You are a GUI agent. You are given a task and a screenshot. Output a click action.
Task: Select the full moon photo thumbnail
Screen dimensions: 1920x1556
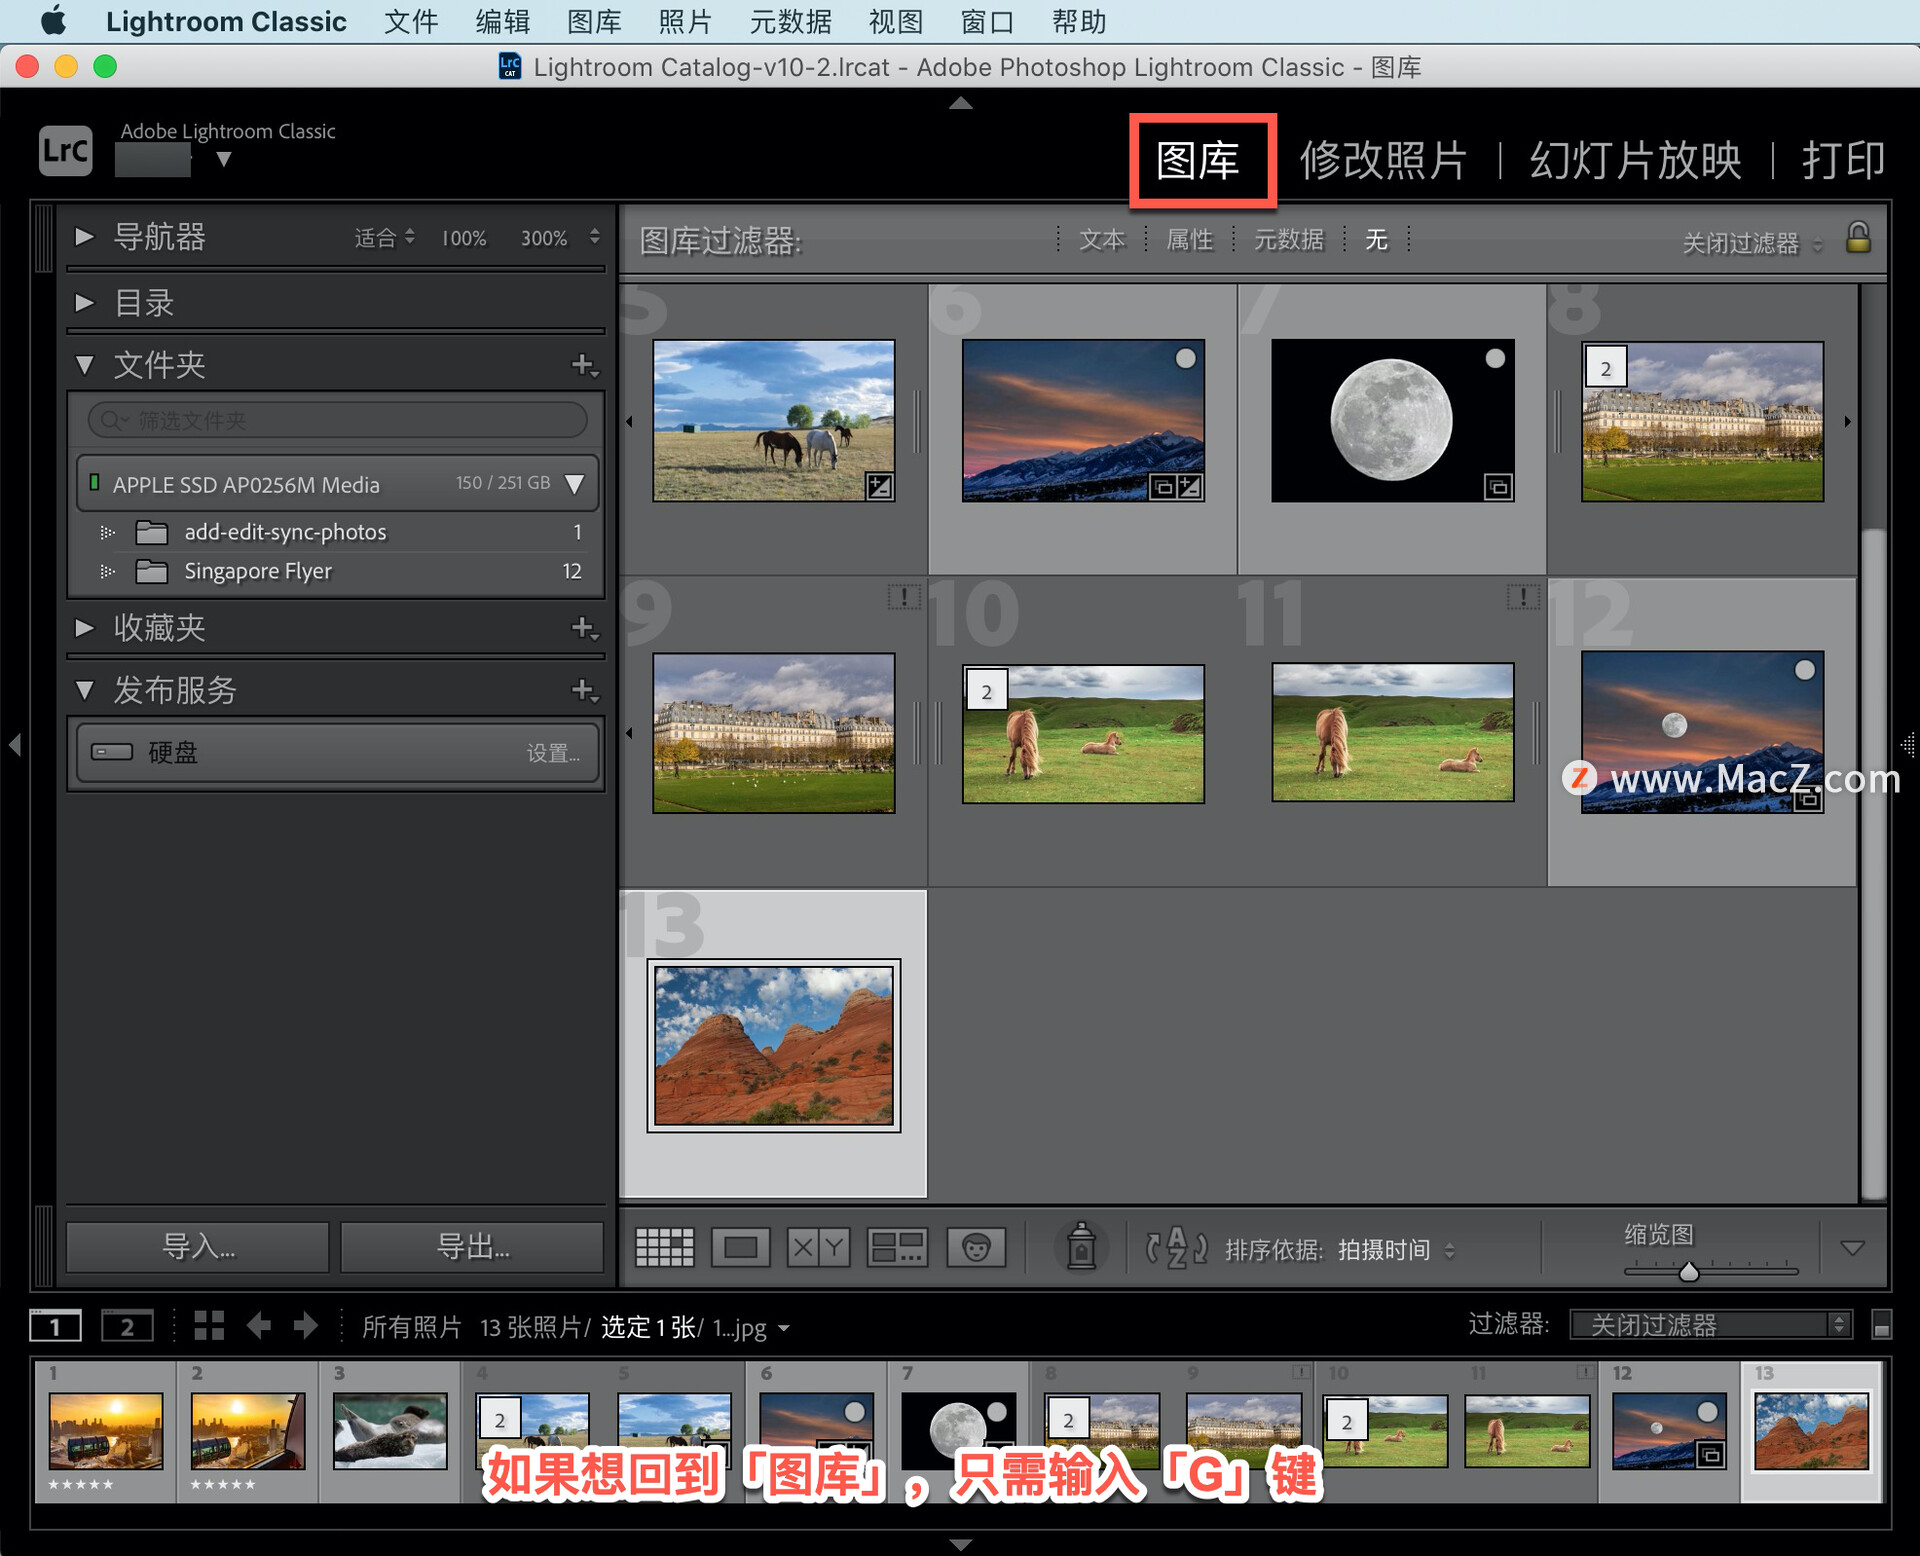point(1392,420)
